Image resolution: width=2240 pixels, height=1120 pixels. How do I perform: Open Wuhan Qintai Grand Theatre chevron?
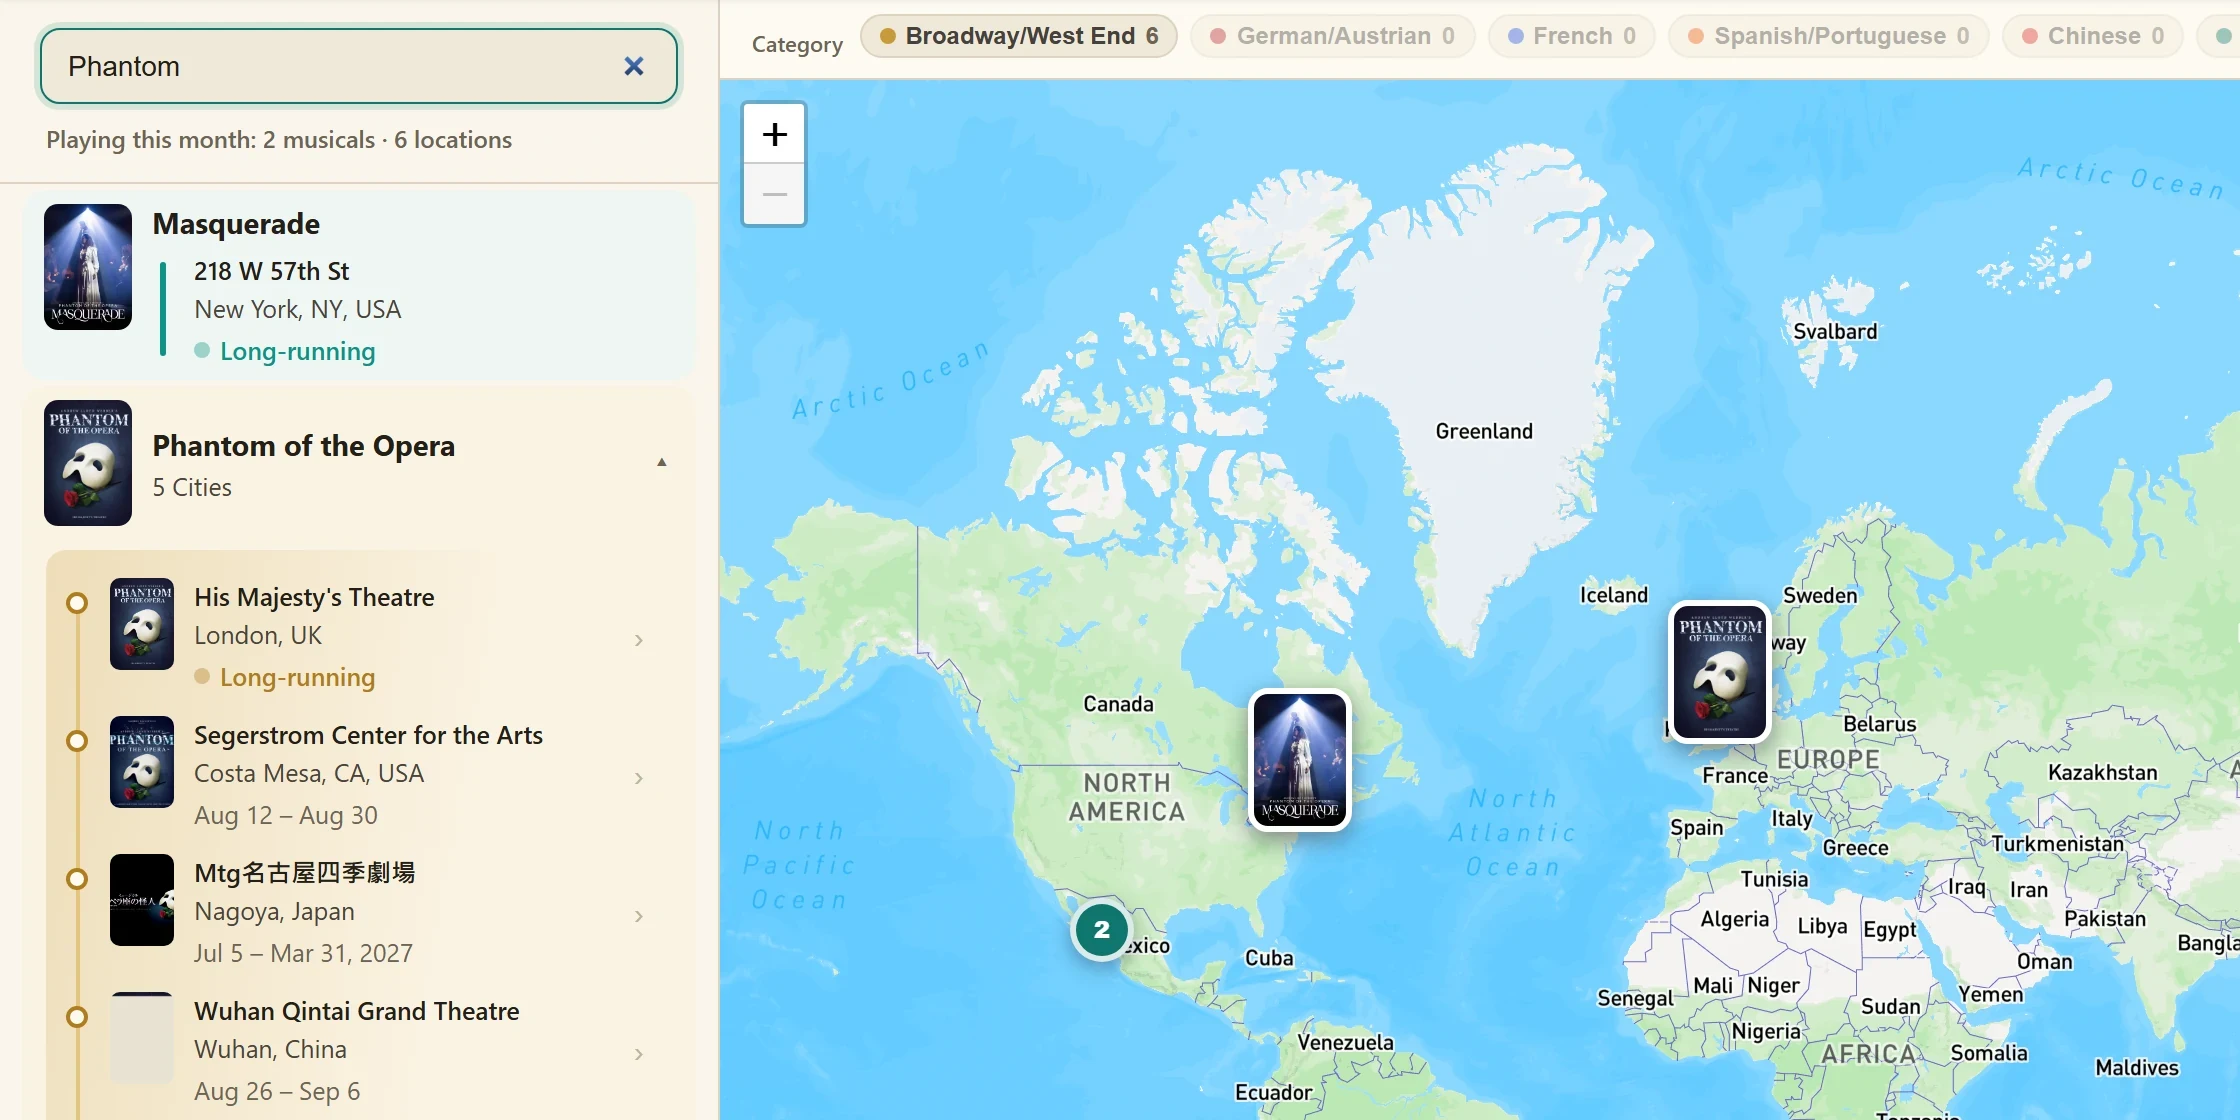(x=639, y=1054)
